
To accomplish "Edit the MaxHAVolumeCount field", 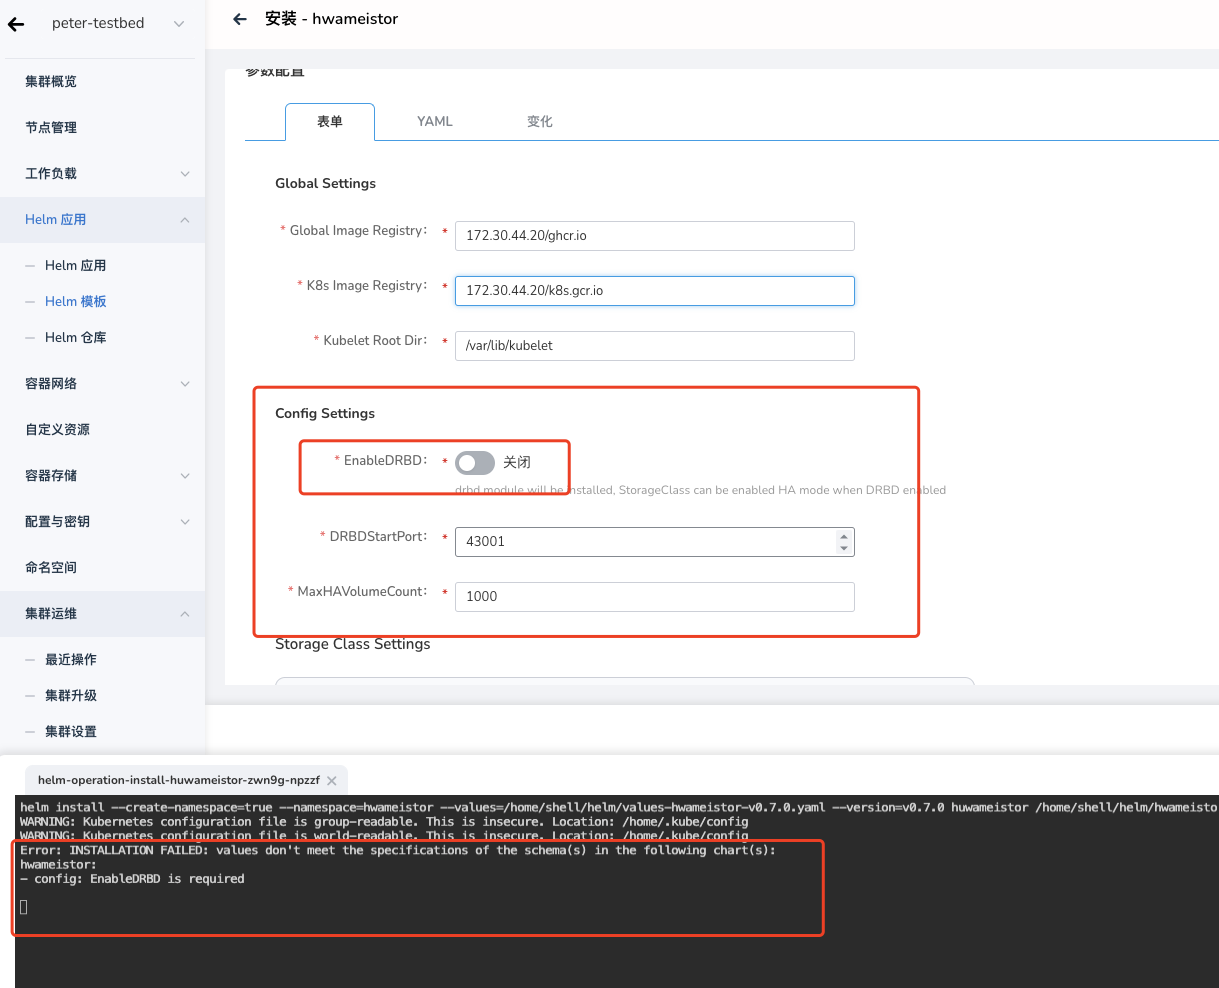I will point(654,596).
